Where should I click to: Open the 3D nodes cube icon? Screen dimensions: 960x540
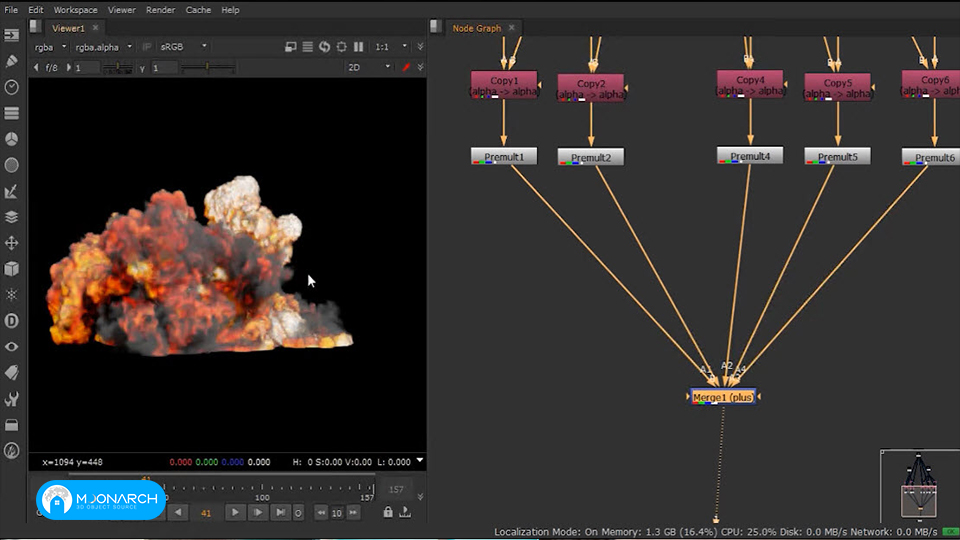click(x=12, y=269)
